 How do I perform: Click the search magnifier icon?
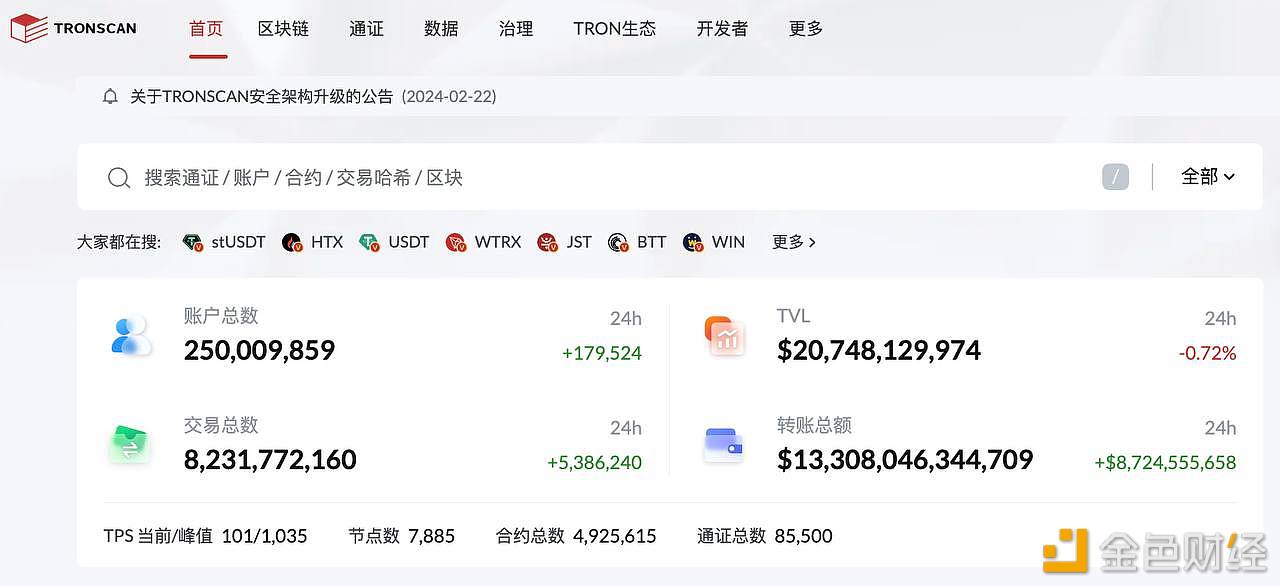[x=119, y=178]
